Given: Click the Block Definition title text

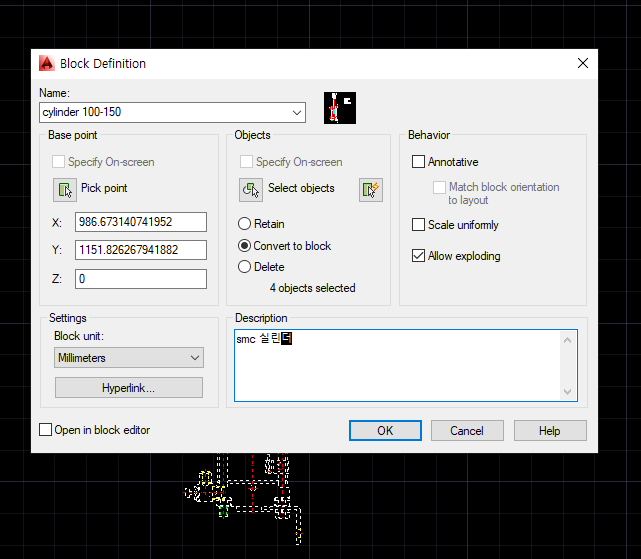Looking at the screenshot, I should click(x=103, y=63).
